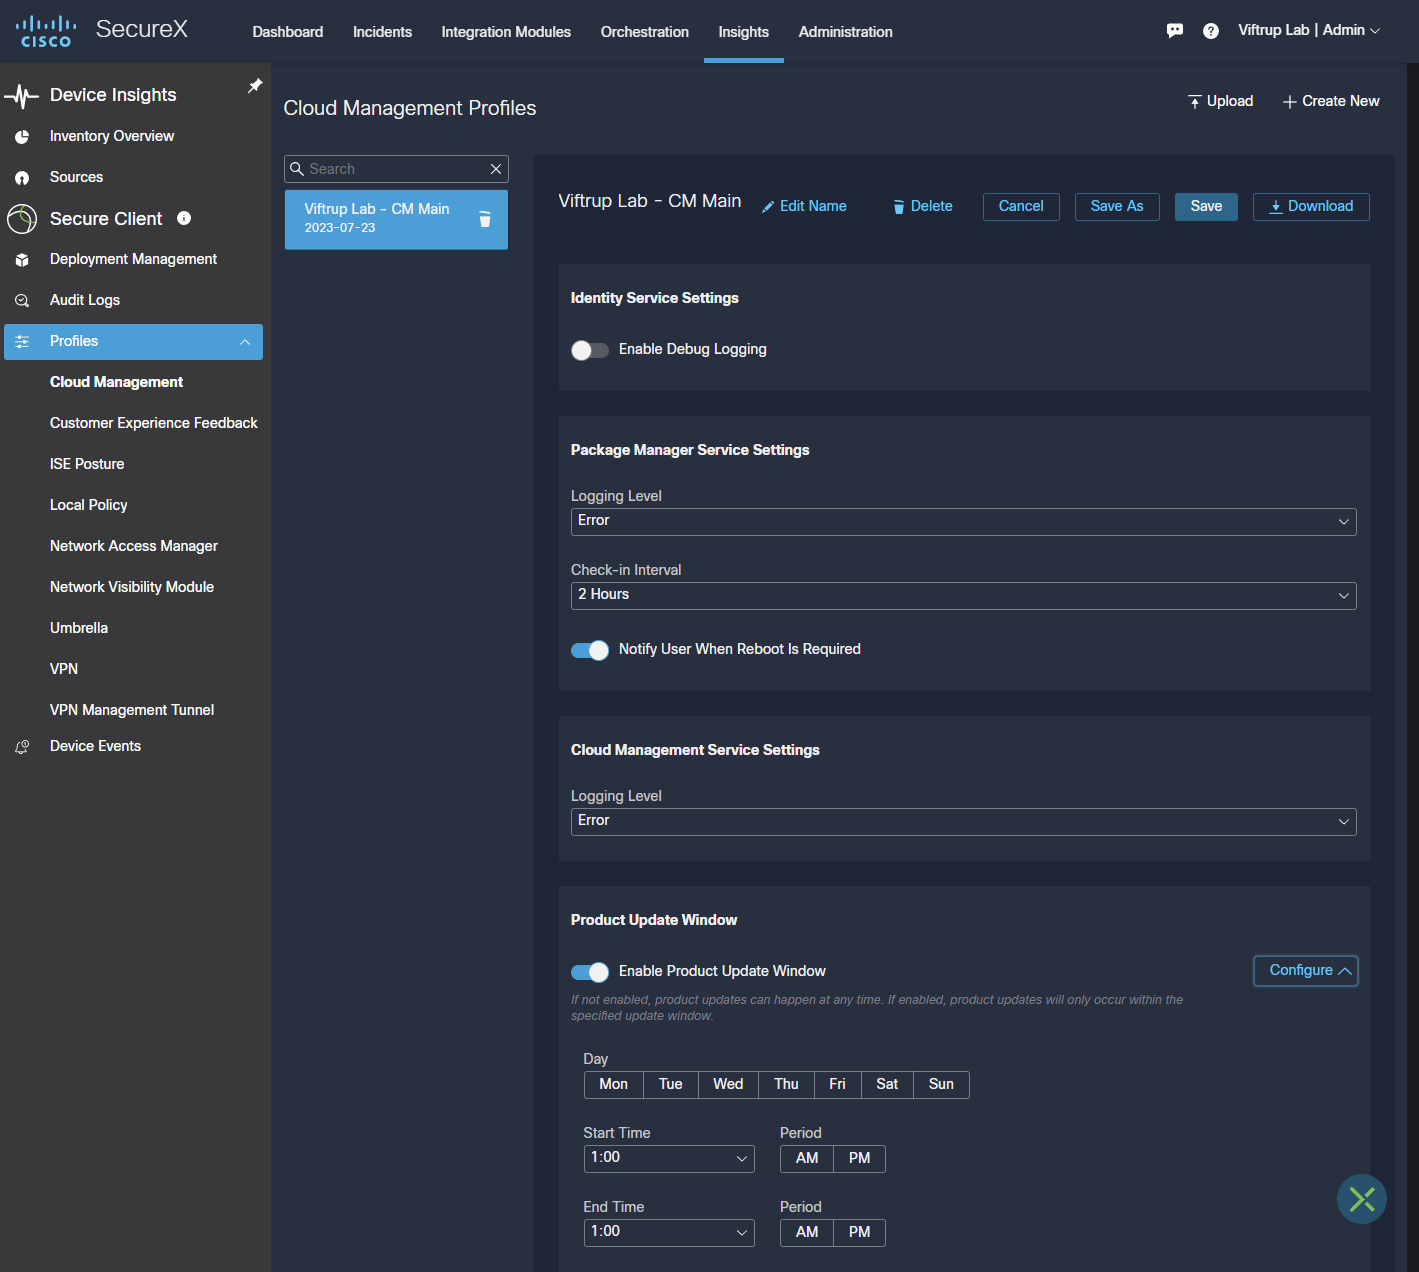The width and height of the screenshot is (1419, 1272).
Task: Click the pin icon beside Device Insights
Action: click(x=255, y=86)
